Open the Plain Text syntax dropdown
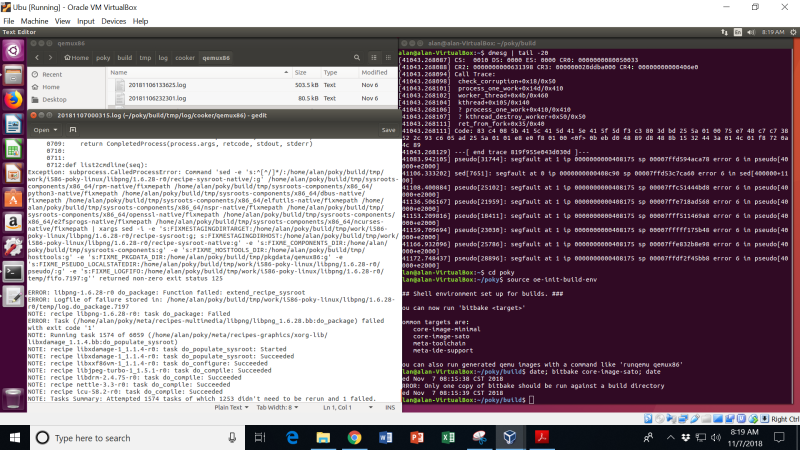This screenshot has height=450, width=800. (x=231, y=407)
